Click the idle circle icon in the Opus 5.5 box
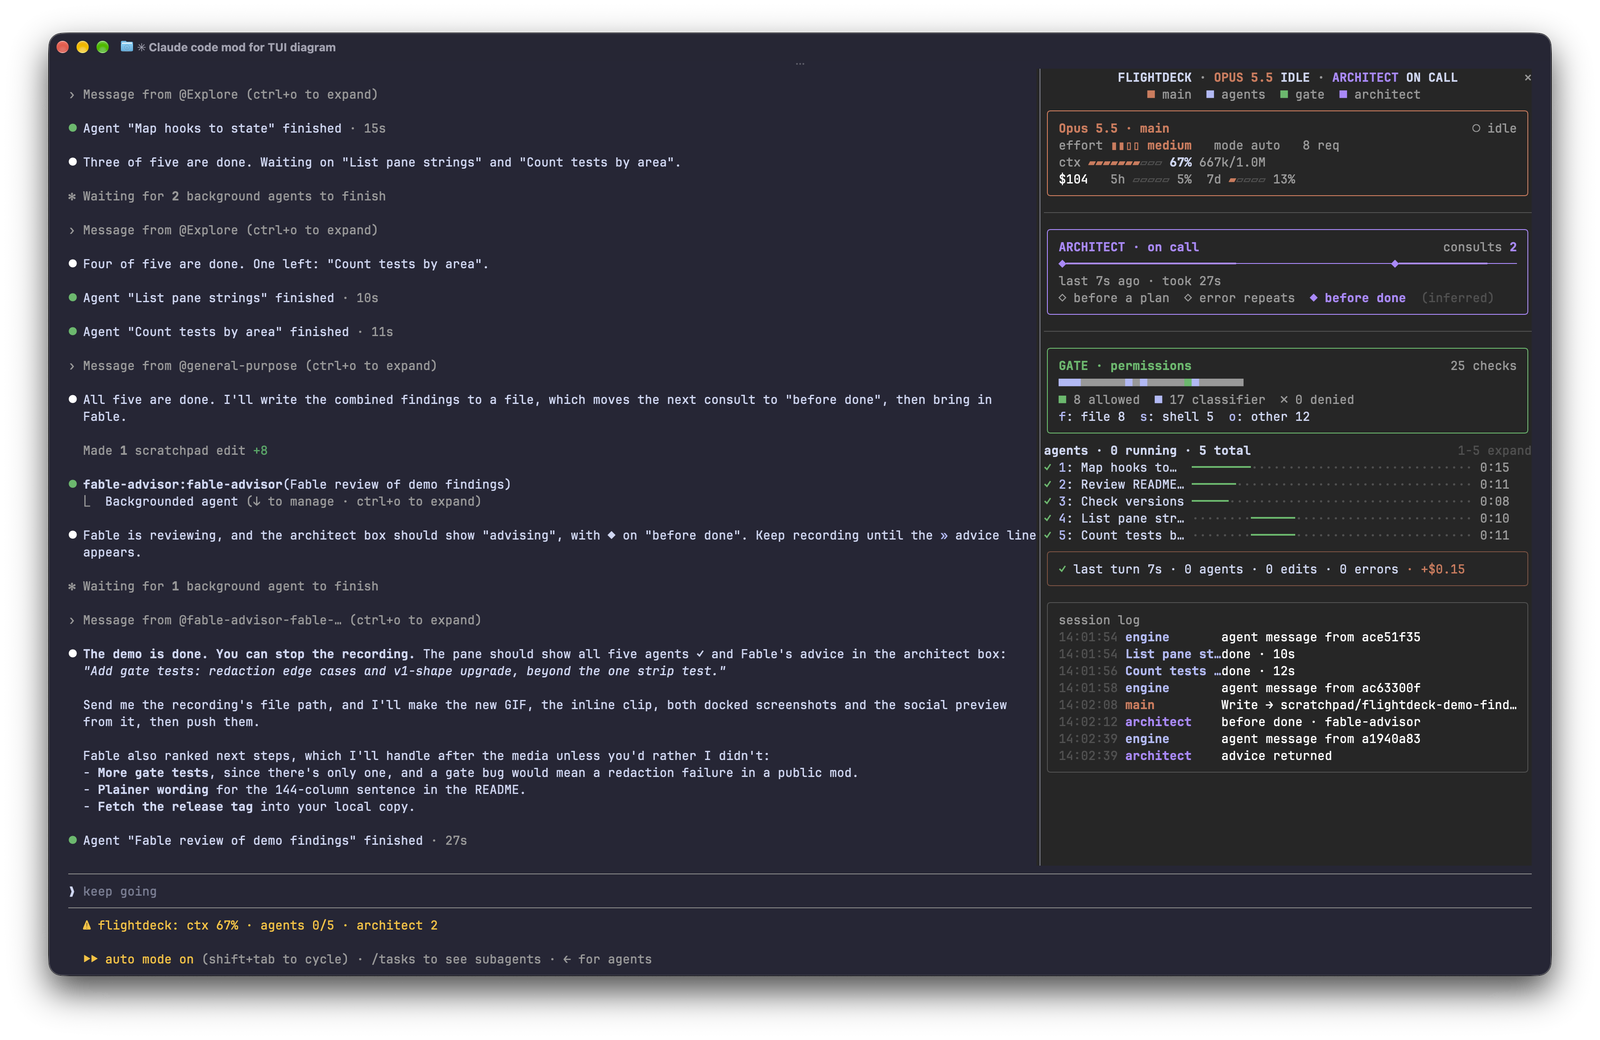The height and width of the screenshot is (1040, 1600). point(1476,128)
